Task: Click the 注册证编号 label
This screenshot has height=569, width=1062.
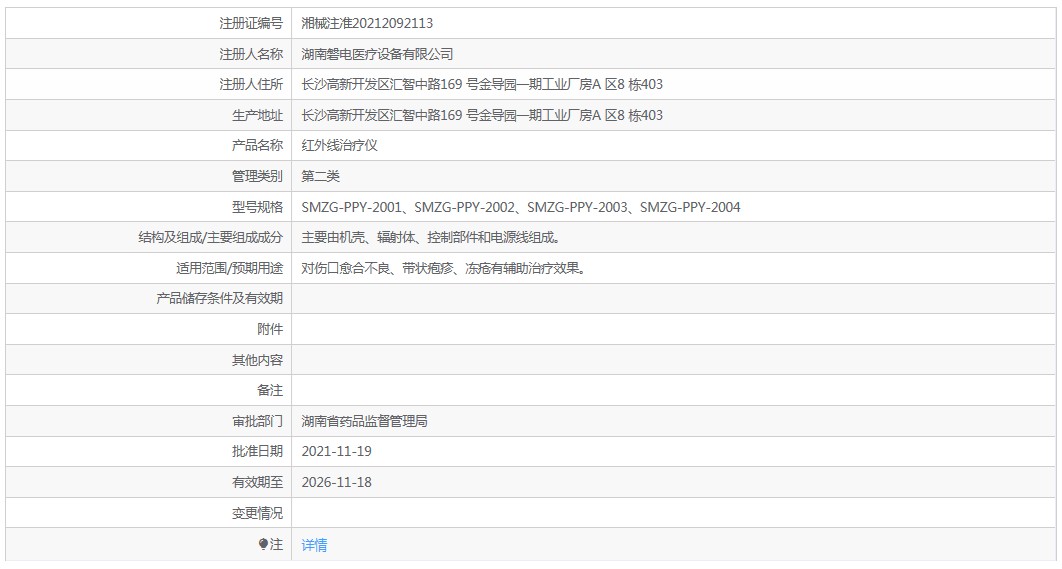Action: click(x=251, y=23)
